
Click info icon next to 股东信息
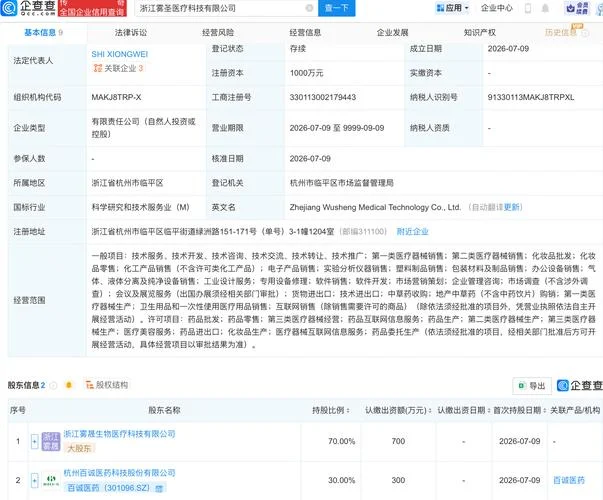pyautogui.click(x=53, y=385)
